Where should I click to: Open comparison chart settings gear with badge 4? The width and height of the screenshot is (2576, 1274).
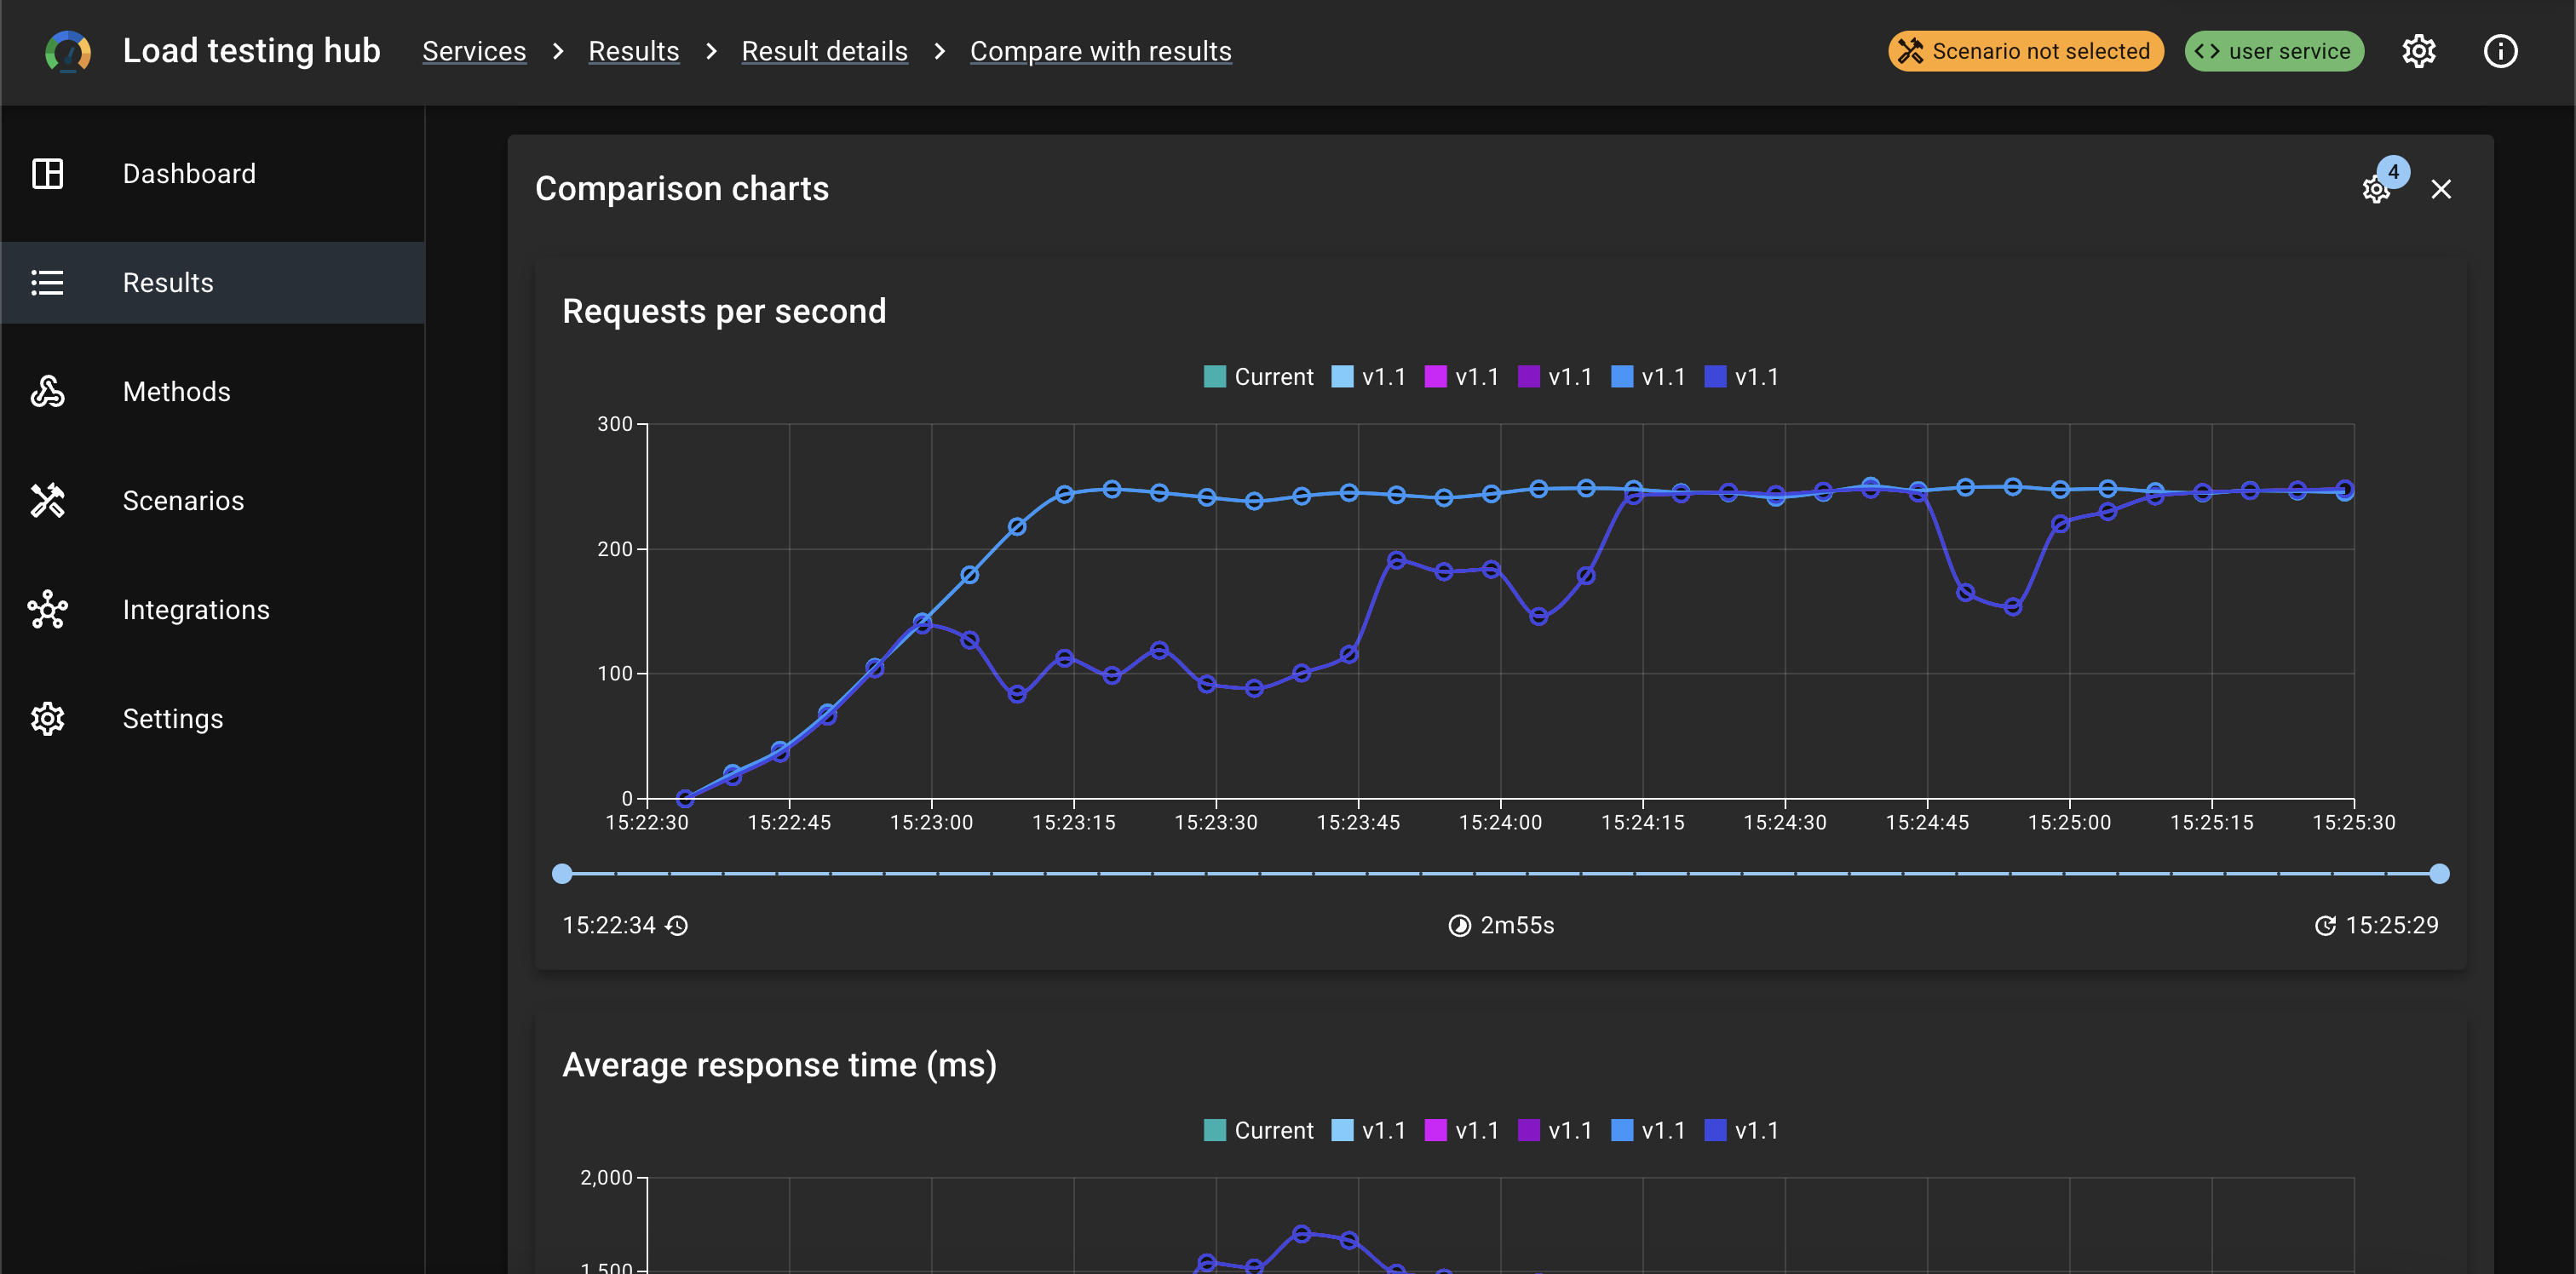(x=2377, y=189)
